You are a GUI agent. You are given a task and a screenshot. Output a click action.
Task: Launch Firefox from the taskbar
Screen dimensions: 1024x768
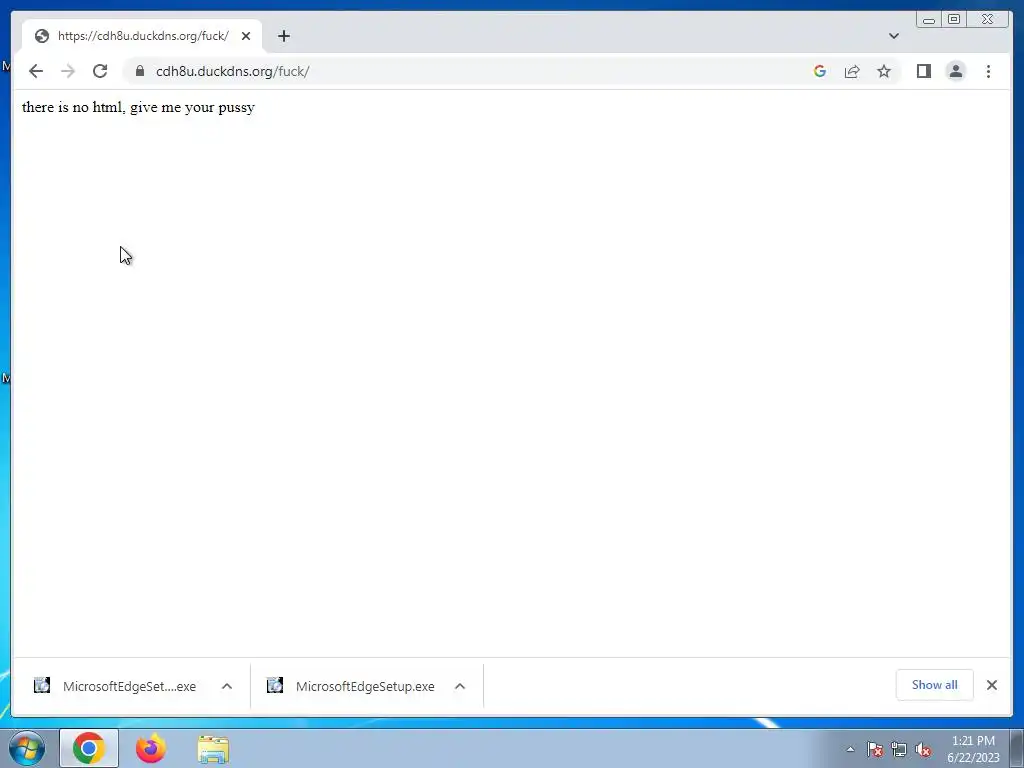pos(150,748)
